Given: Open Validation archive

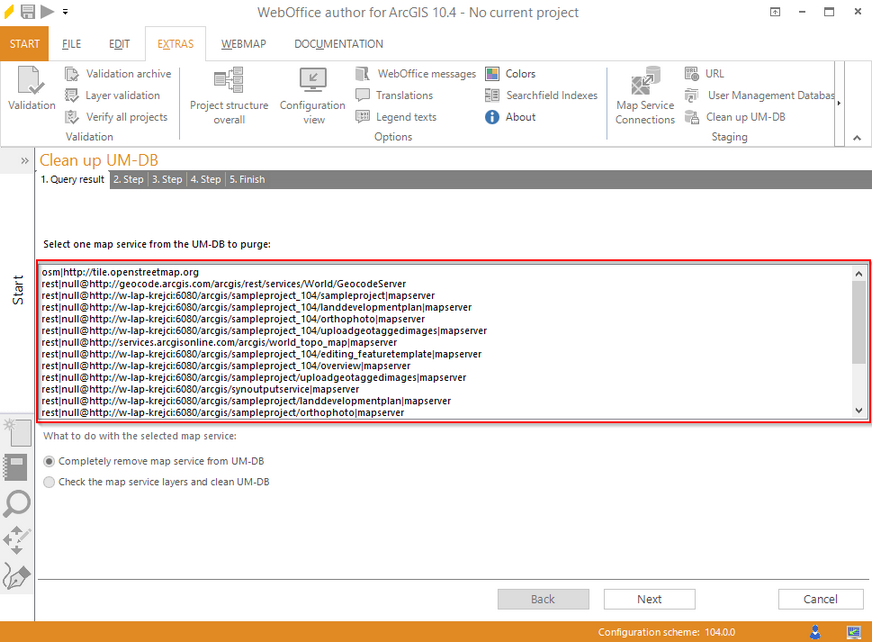Looking at the screenshot, I should (x=118, y=73).
